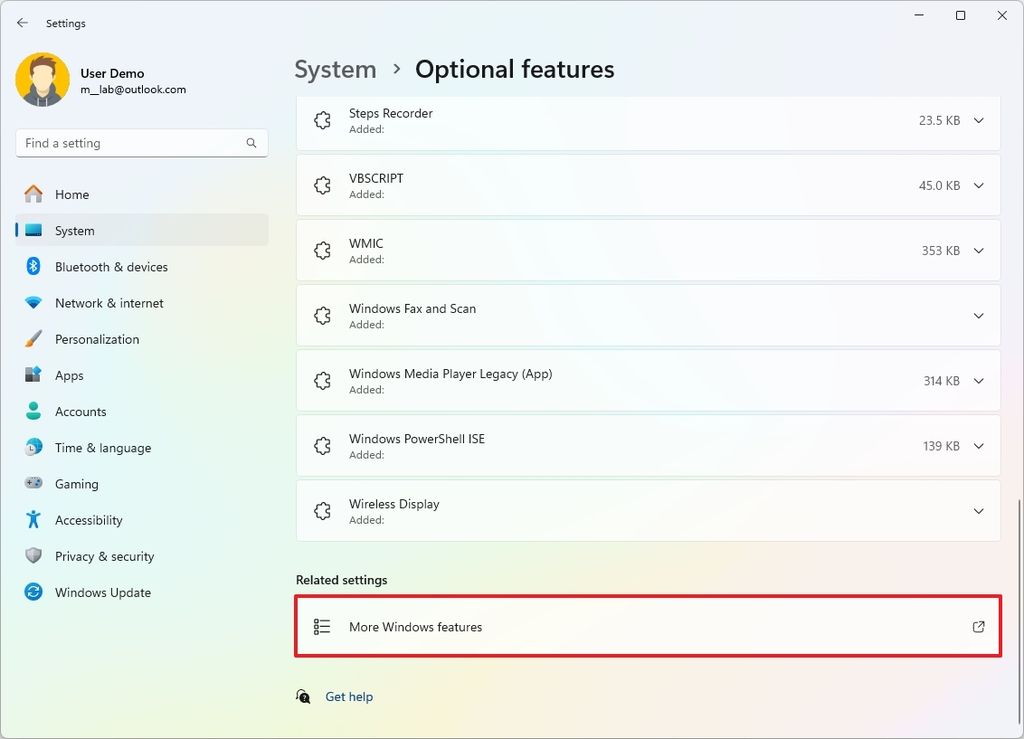This screenshot has height=739, width=1024.
Task: Click the System breadcrumb link
Action: [x=335, y=69]
